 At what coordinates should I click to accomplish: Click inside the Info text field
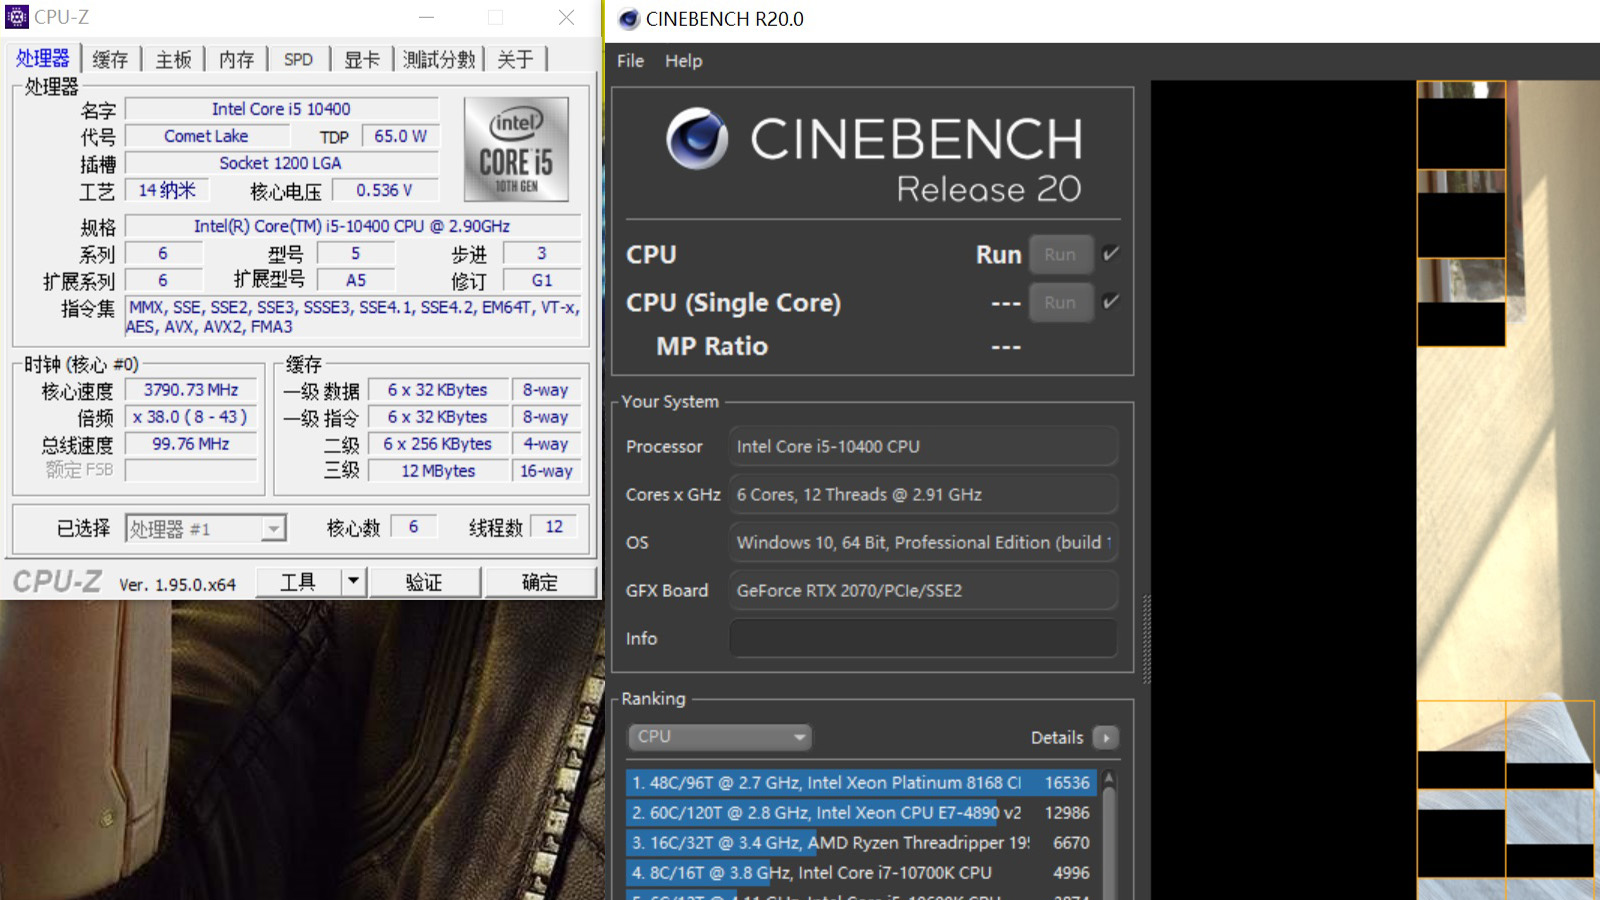point(922,638)
